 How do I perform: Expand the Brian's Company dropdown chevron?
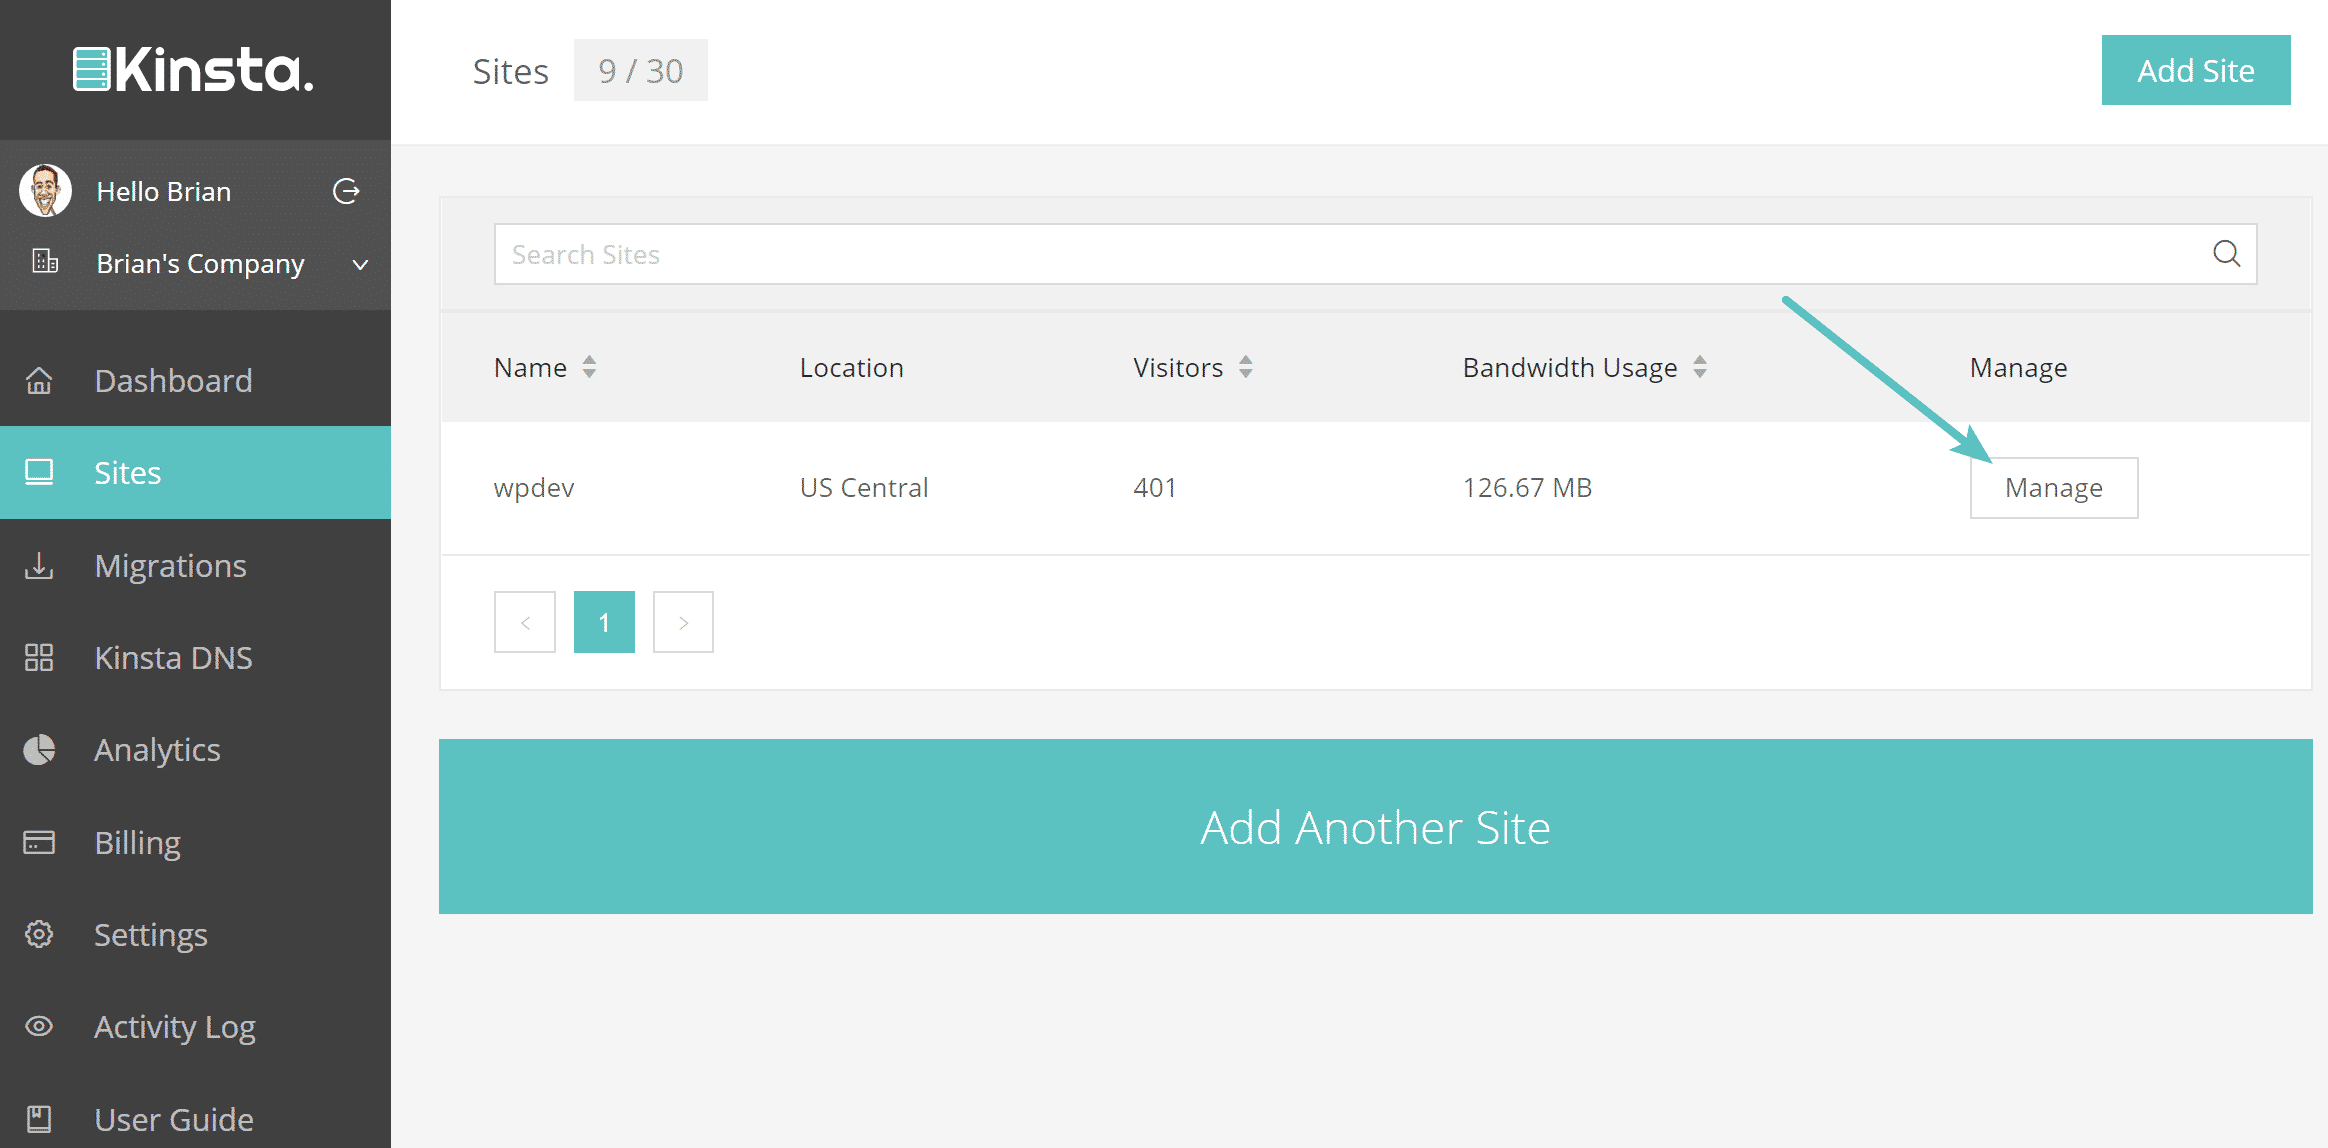click(x=361, y=265)
